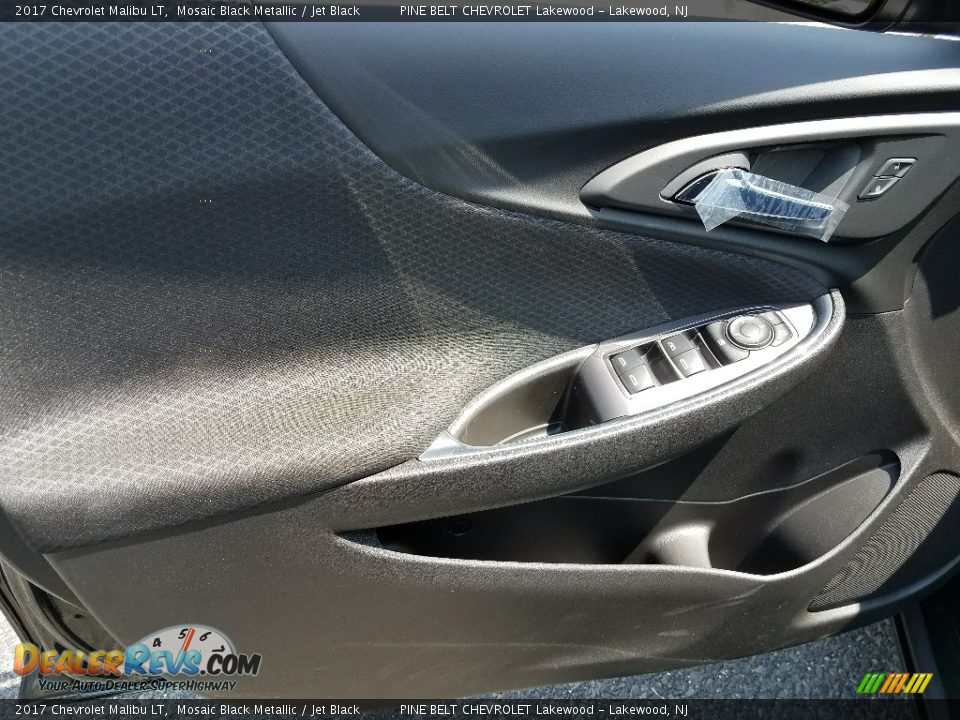Screen dimensions: 960x720
Task: Click the round power mirror adjustment knob
Action: click(749, 331)
